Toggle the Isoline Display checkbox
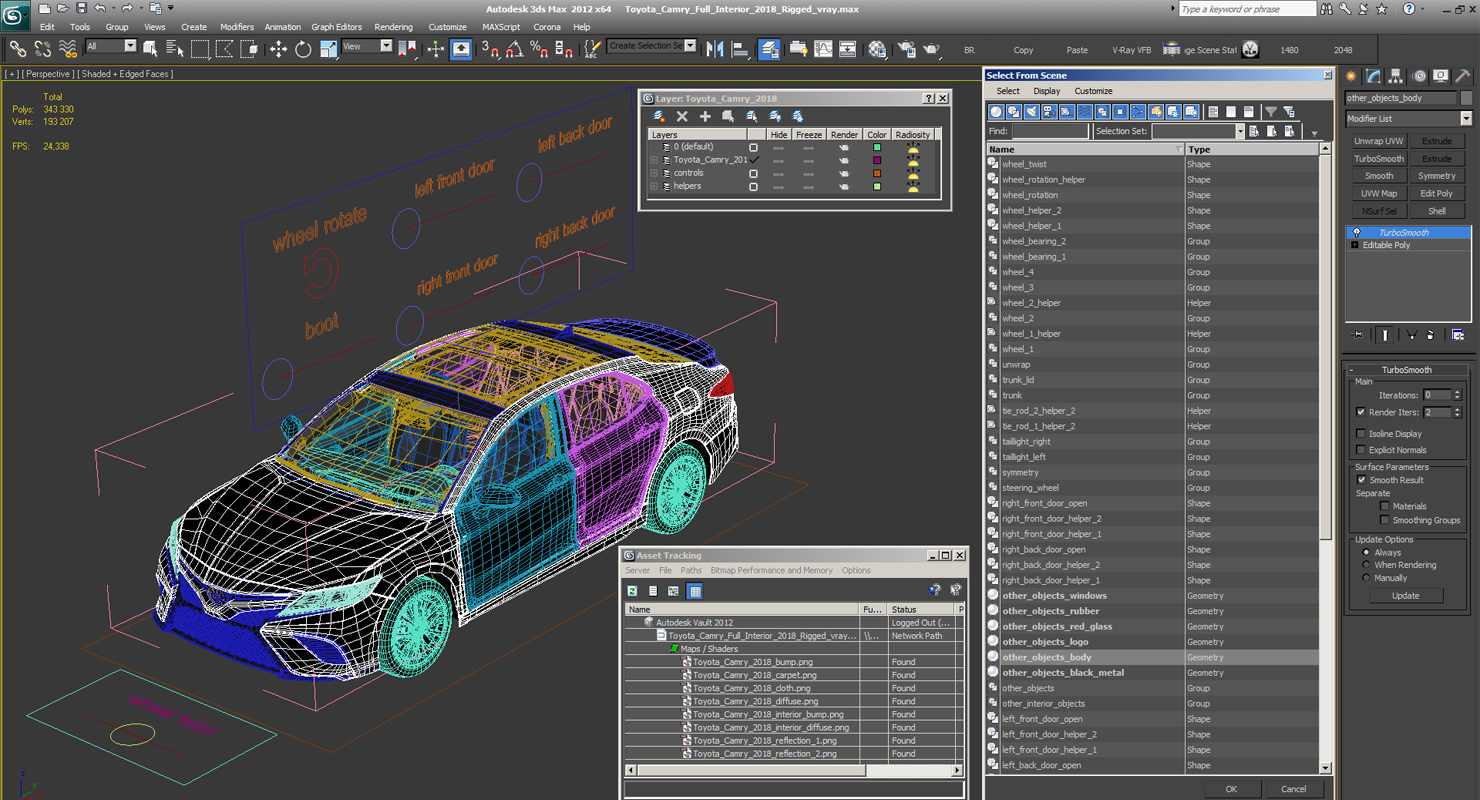The image size is (1480, 800). pyautogui.click(x=1360, y=434)
